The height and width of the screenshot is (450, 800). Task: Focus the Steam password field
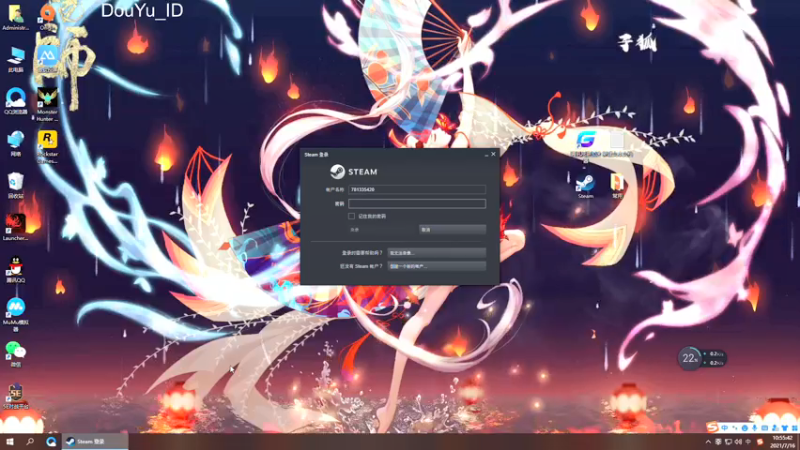click(x=417, y=204)
